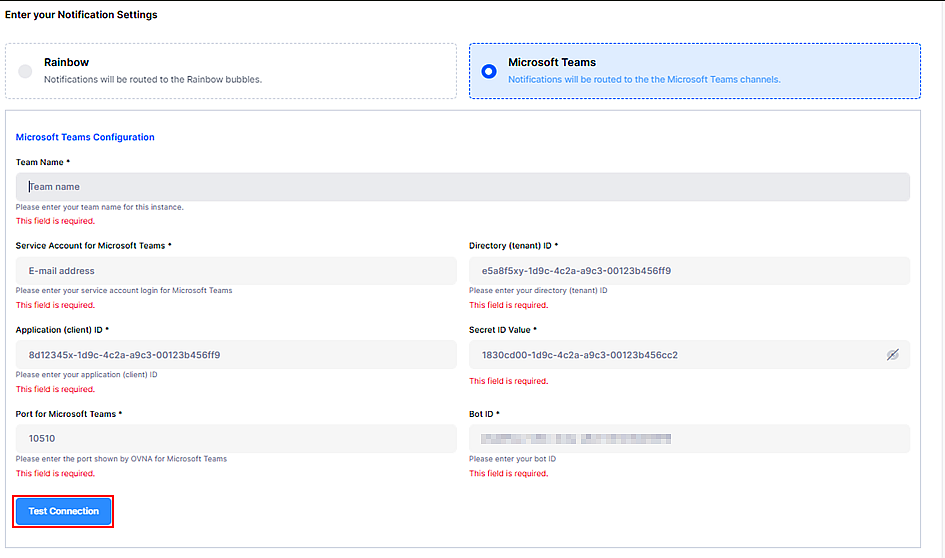This screenshot has height=558, width=945.
Task: Click the "Secret ID Value *" label
Action: tap(503, 330)
